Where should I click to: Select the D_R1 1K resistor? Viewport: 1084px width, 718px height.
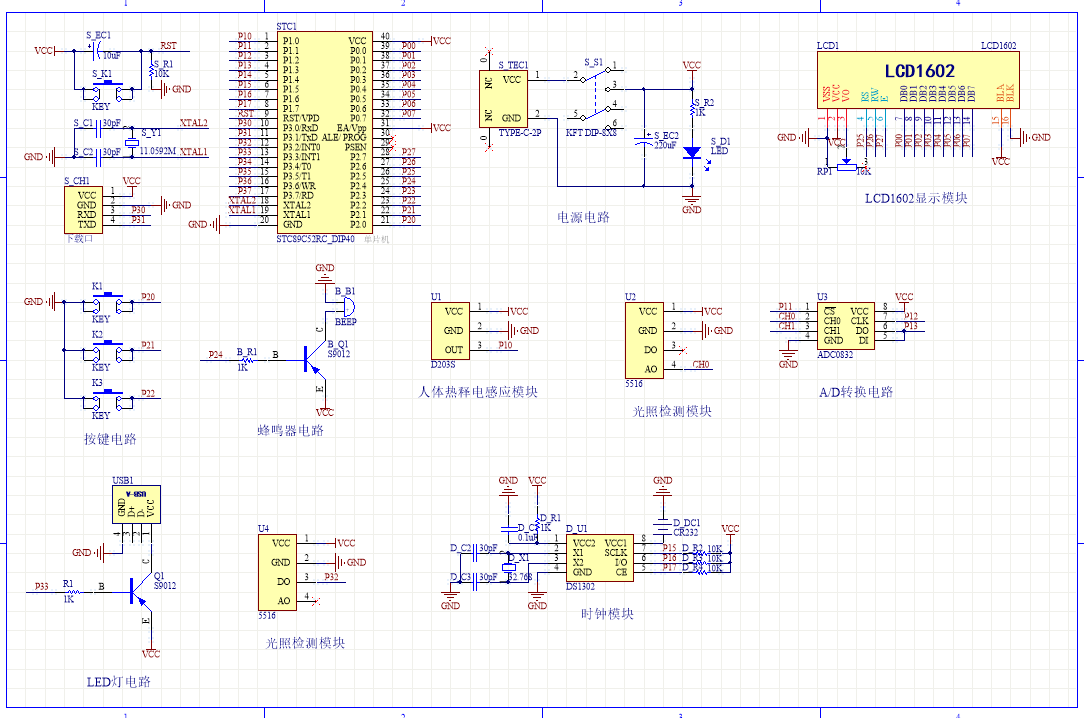537,527
